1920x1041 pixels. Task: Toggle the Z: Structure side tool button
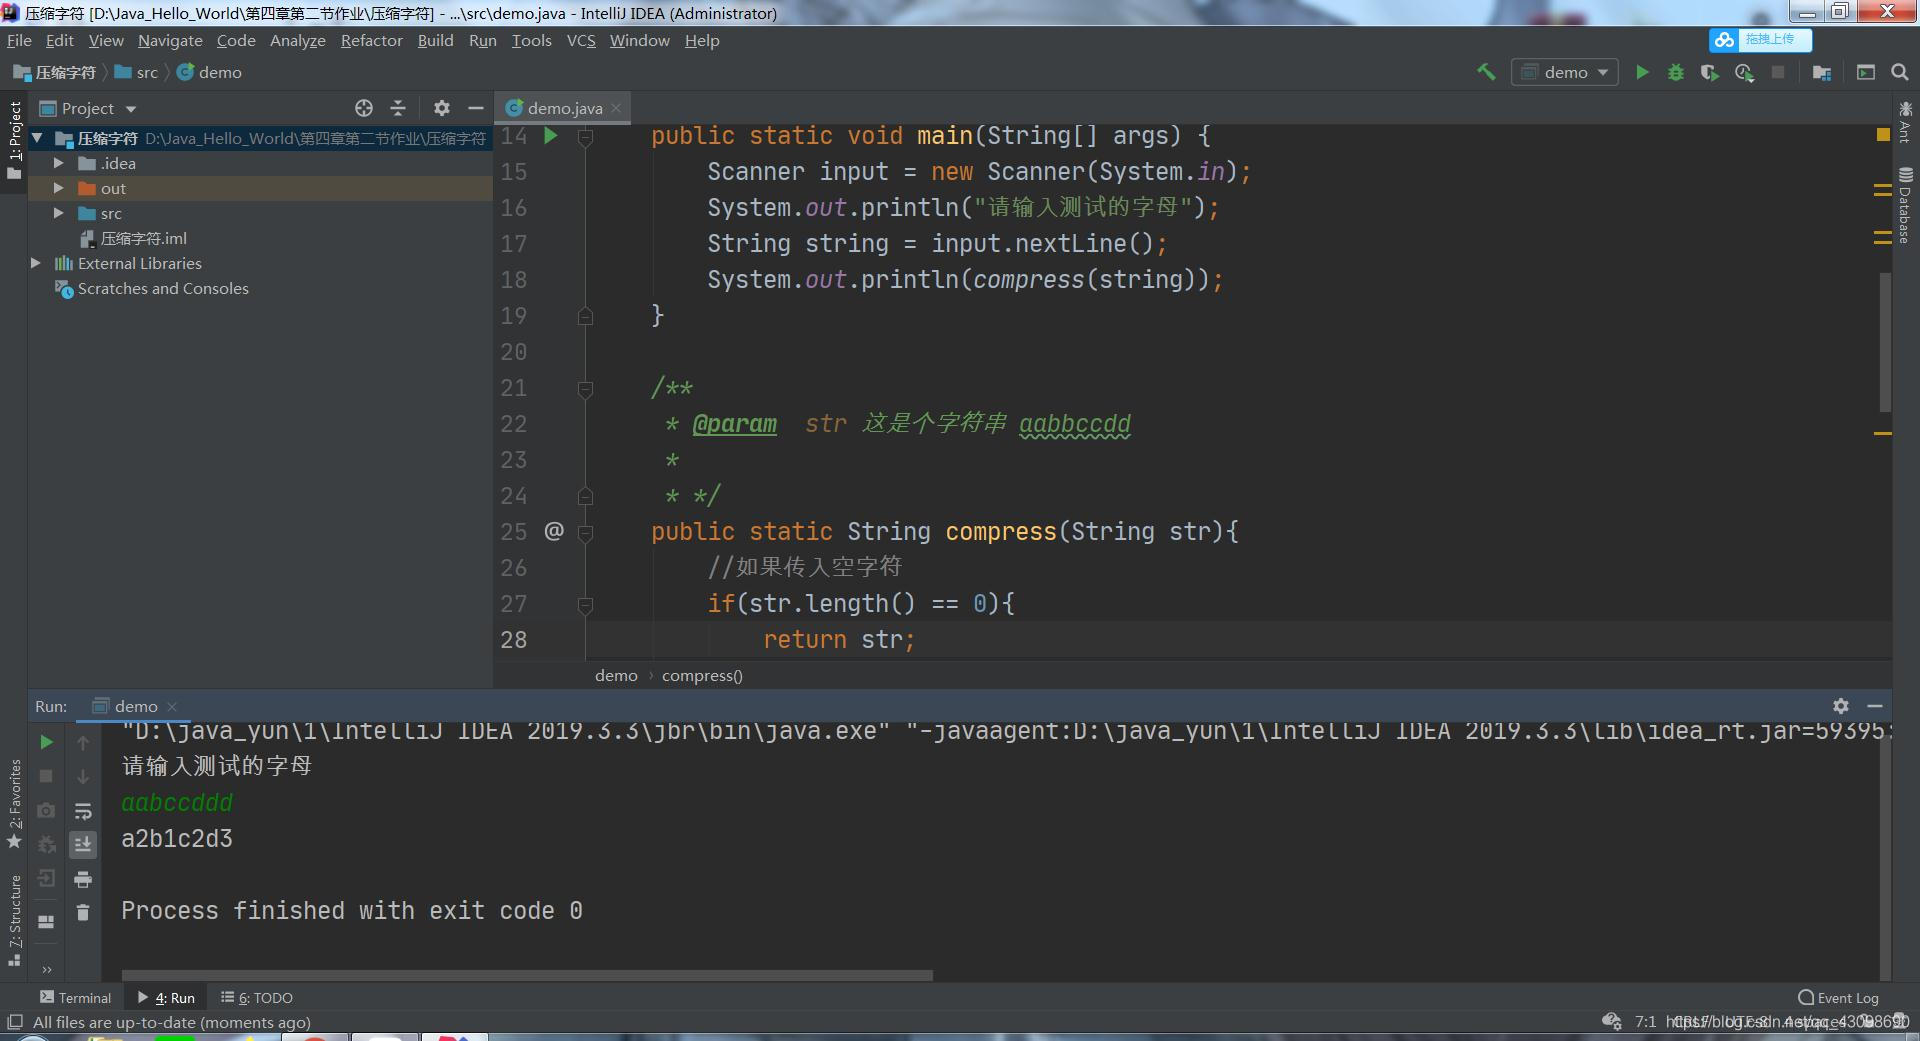14,920
